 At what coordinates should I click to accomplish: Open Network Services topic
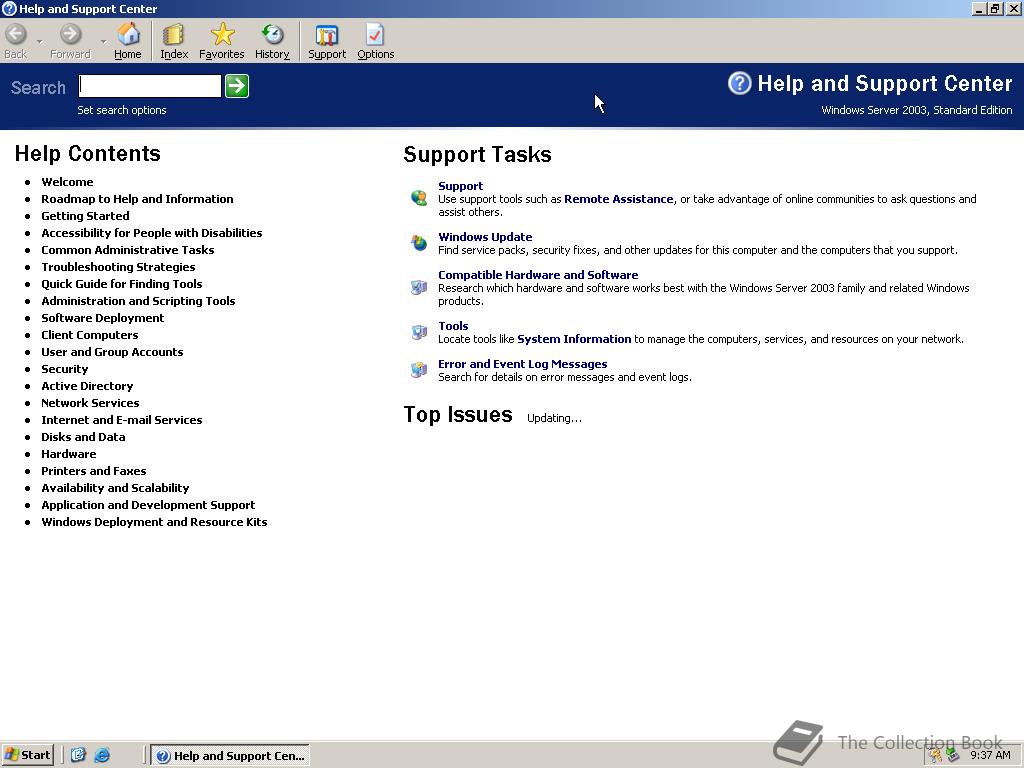(x=90, y=402)
